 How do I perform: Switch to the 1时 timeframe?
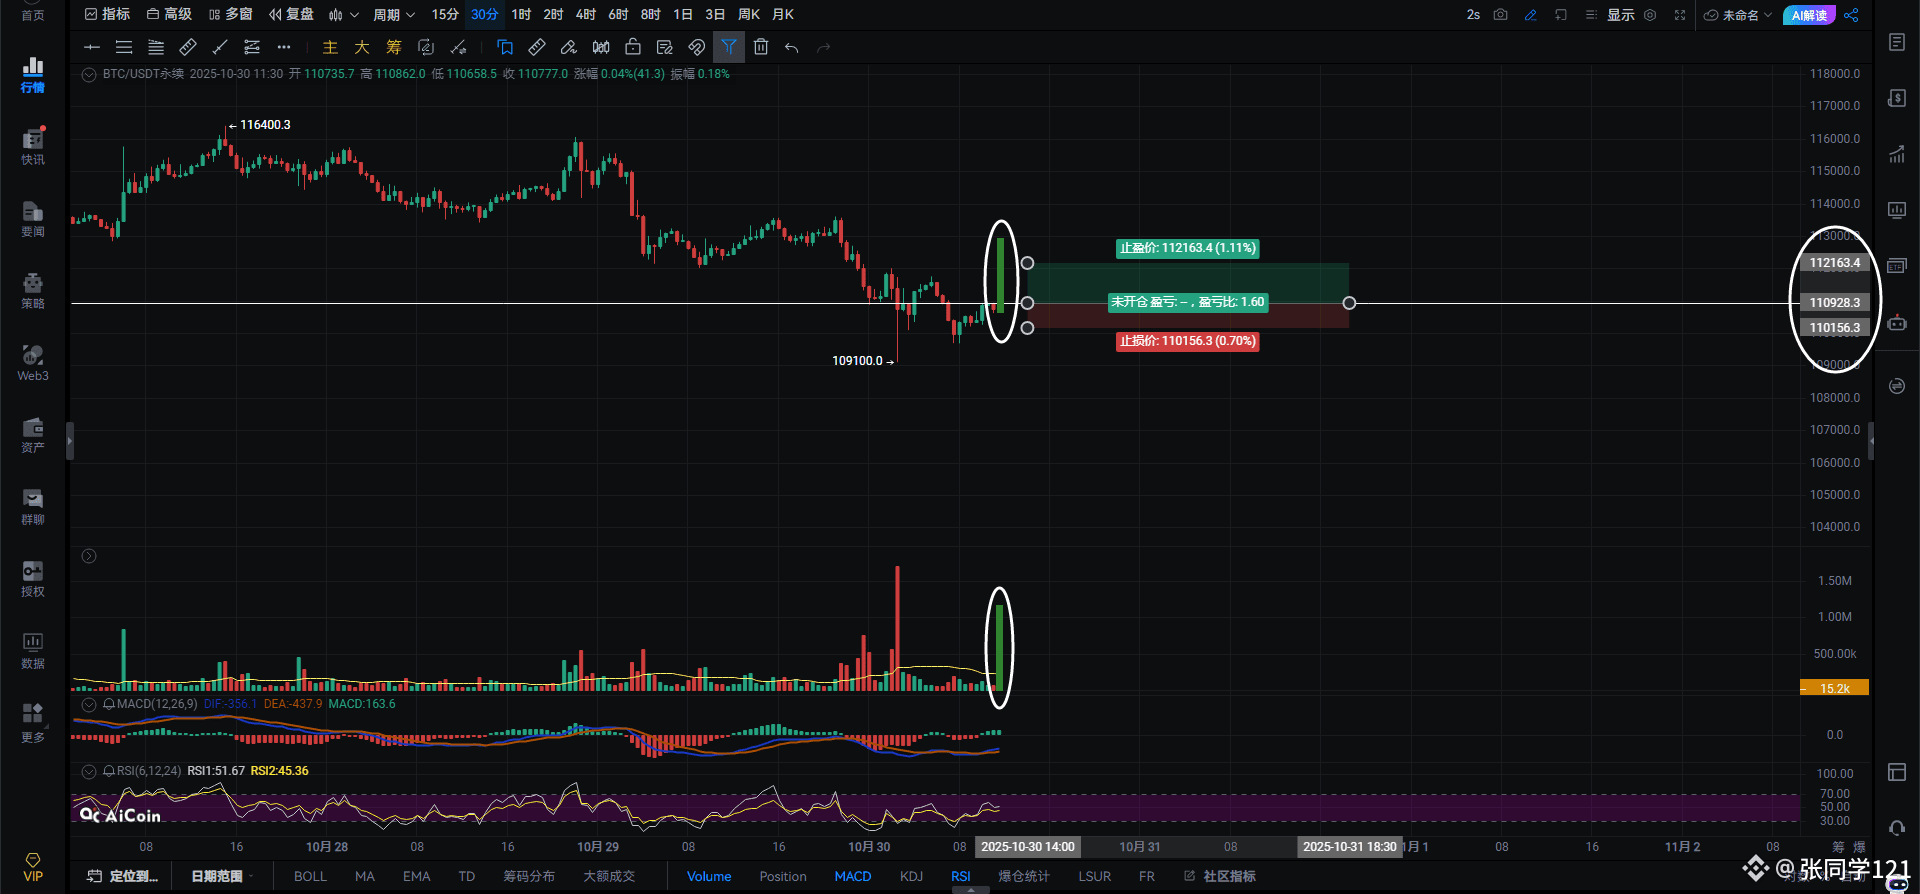click(x=521, y=15)
